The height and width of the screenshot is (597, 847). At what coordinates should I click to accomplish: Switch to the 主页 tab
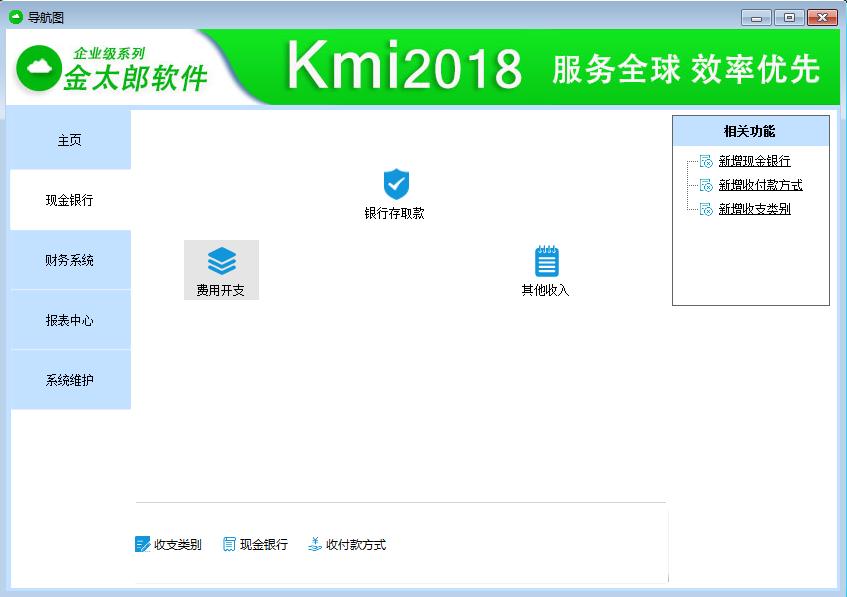tap(69, 139)
